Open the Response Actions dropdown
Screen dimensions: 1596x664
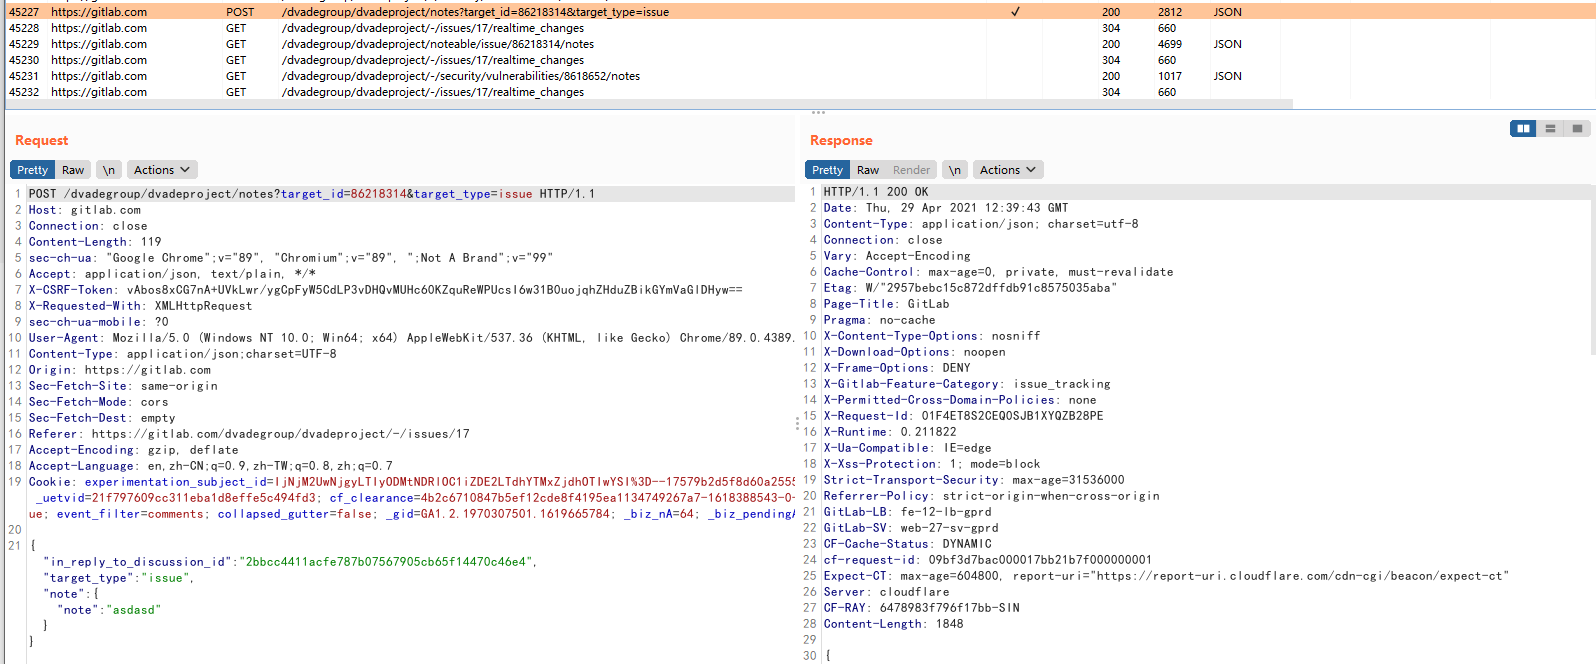1007,170
